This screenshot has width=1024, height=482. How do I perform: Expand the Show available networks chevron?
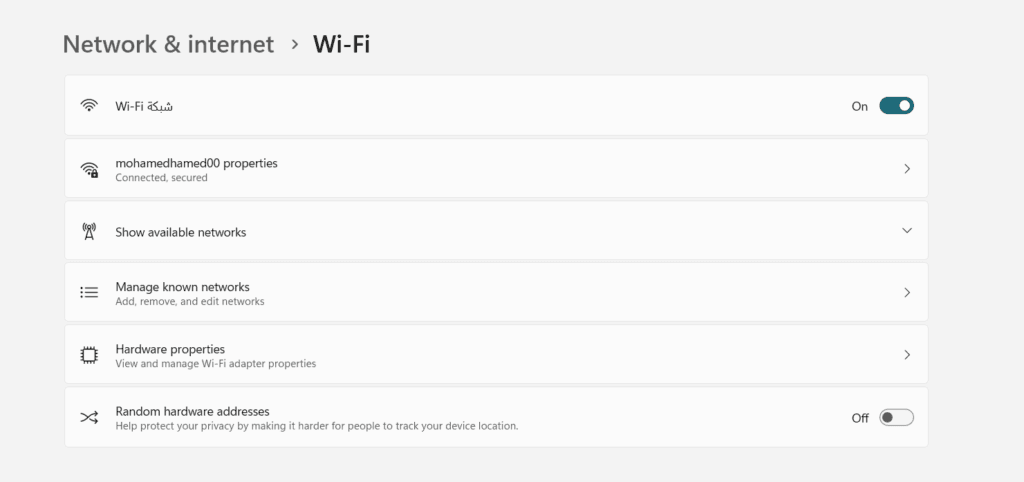coord(907,231)
